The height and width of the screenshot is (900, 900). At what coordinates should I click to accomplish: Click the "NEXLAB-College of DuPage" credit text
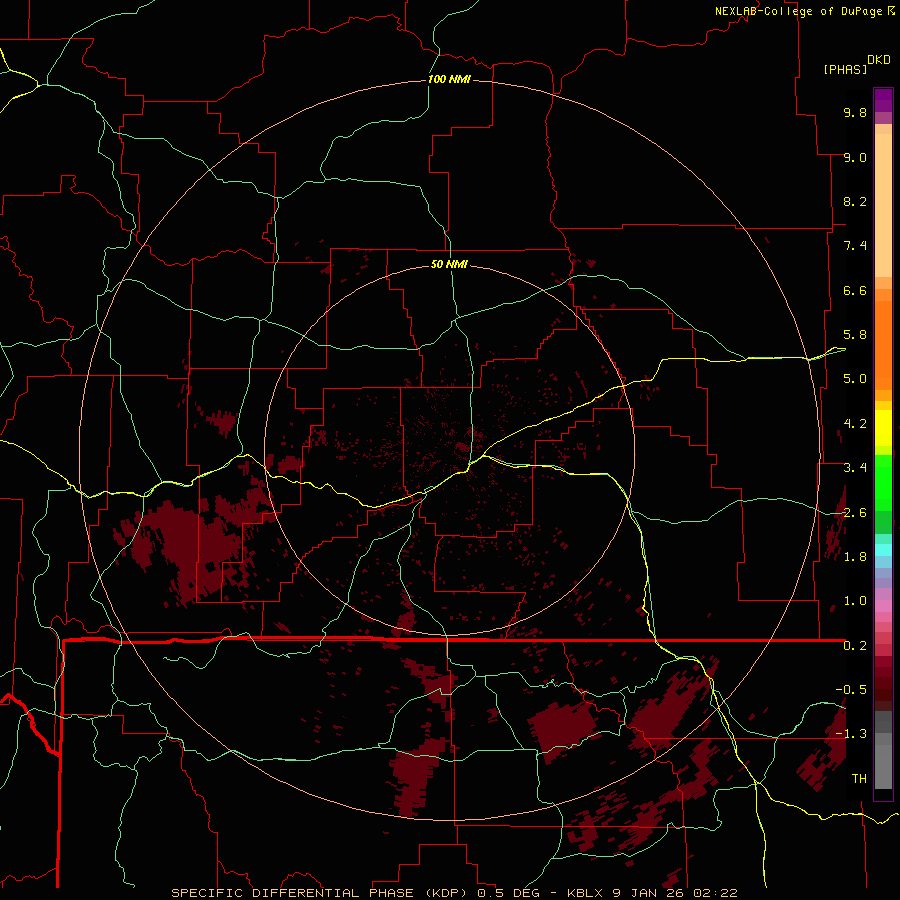click(x=799, y=11)
